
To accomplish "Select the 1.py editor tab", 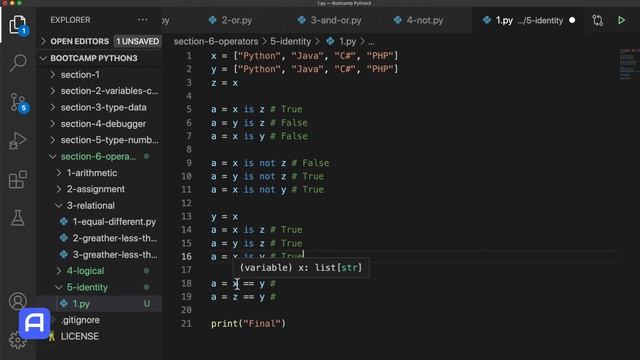I will [527, 20].
